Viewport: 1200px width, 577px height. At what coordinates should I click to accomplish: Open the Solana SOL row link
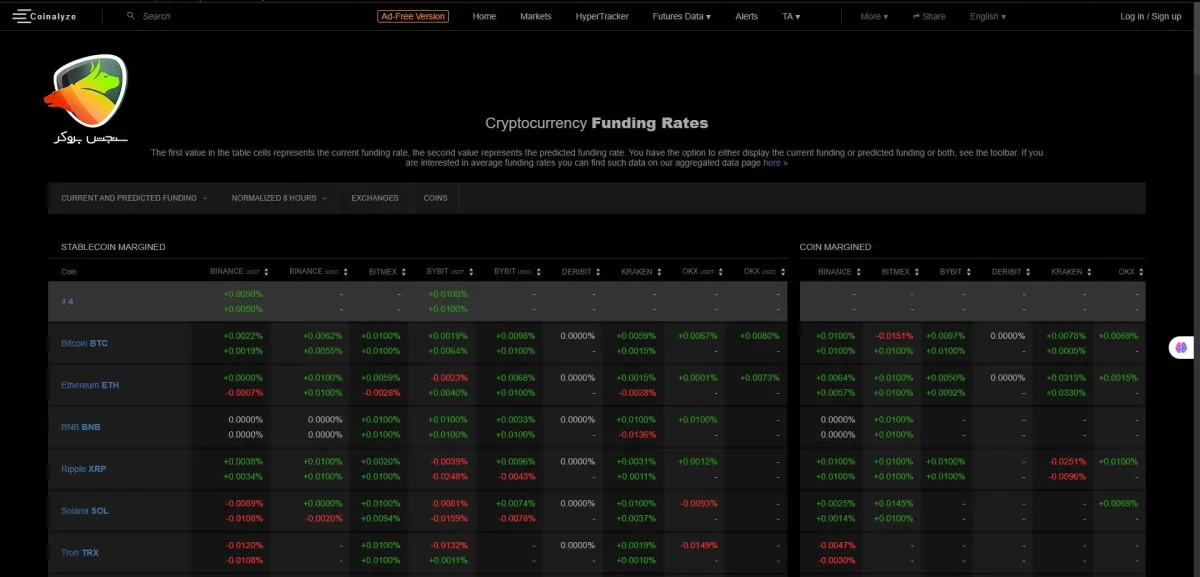[x=85, y=511]
